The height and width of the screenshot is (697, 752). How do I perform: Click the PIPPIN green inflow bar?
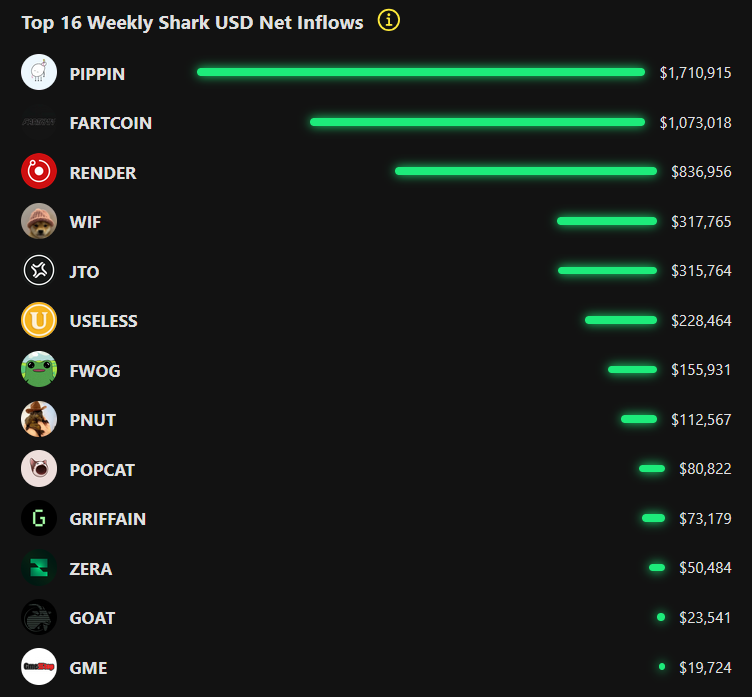tap(421, 72)
